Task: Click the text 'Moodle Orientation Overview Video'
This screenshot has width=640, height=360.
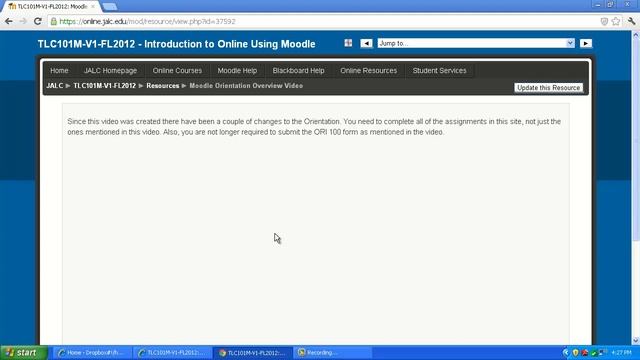Action: pos(246,86)
